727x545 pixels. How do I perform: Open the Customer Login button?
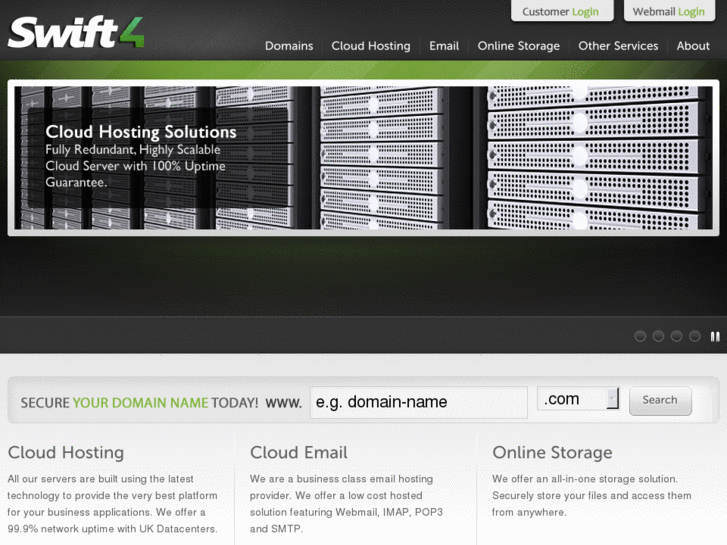click(562, 11)
